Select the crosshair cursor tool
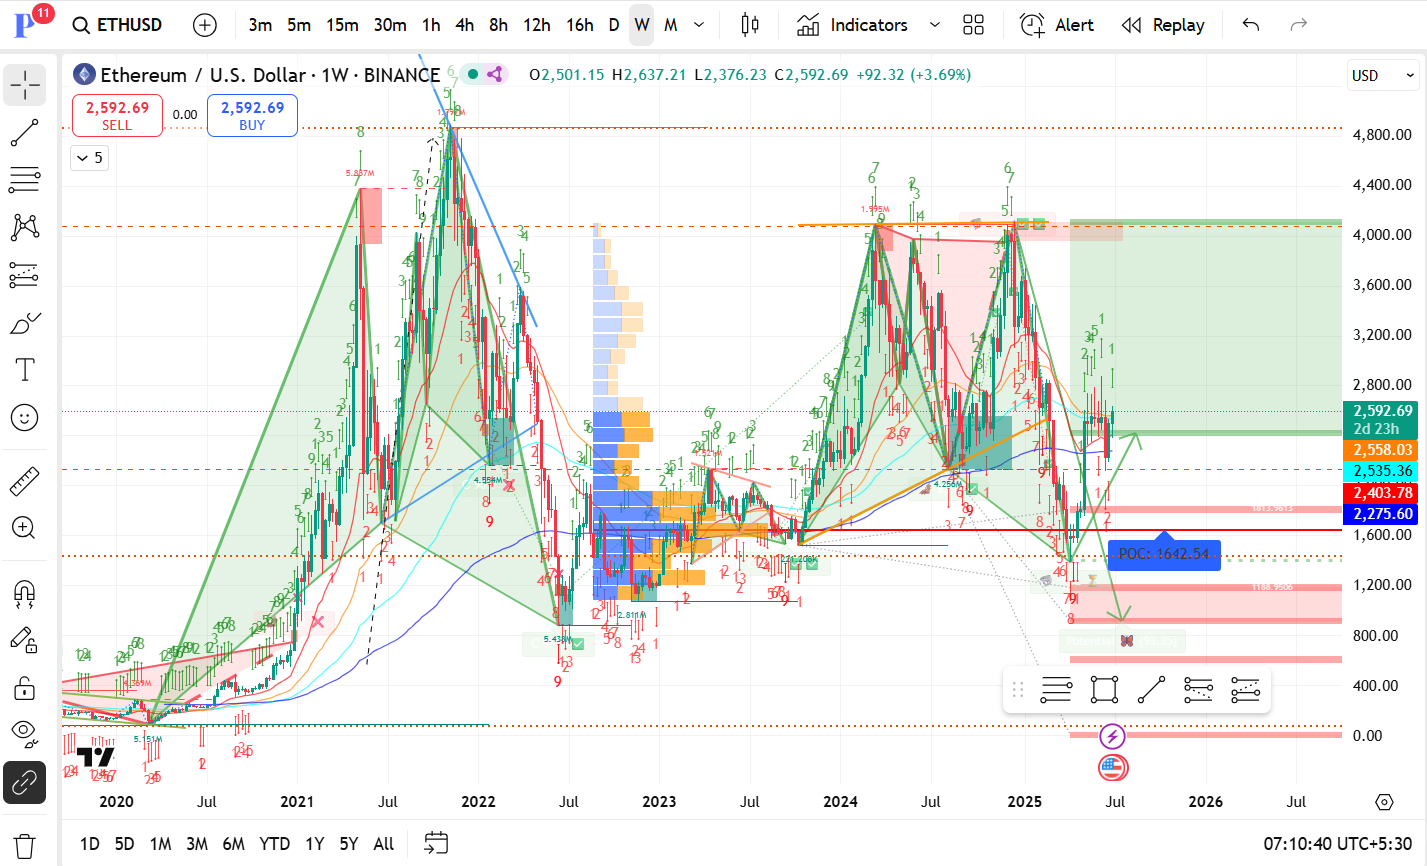The width and height of the screenshot is (1427, 866). tap(25, 86)
